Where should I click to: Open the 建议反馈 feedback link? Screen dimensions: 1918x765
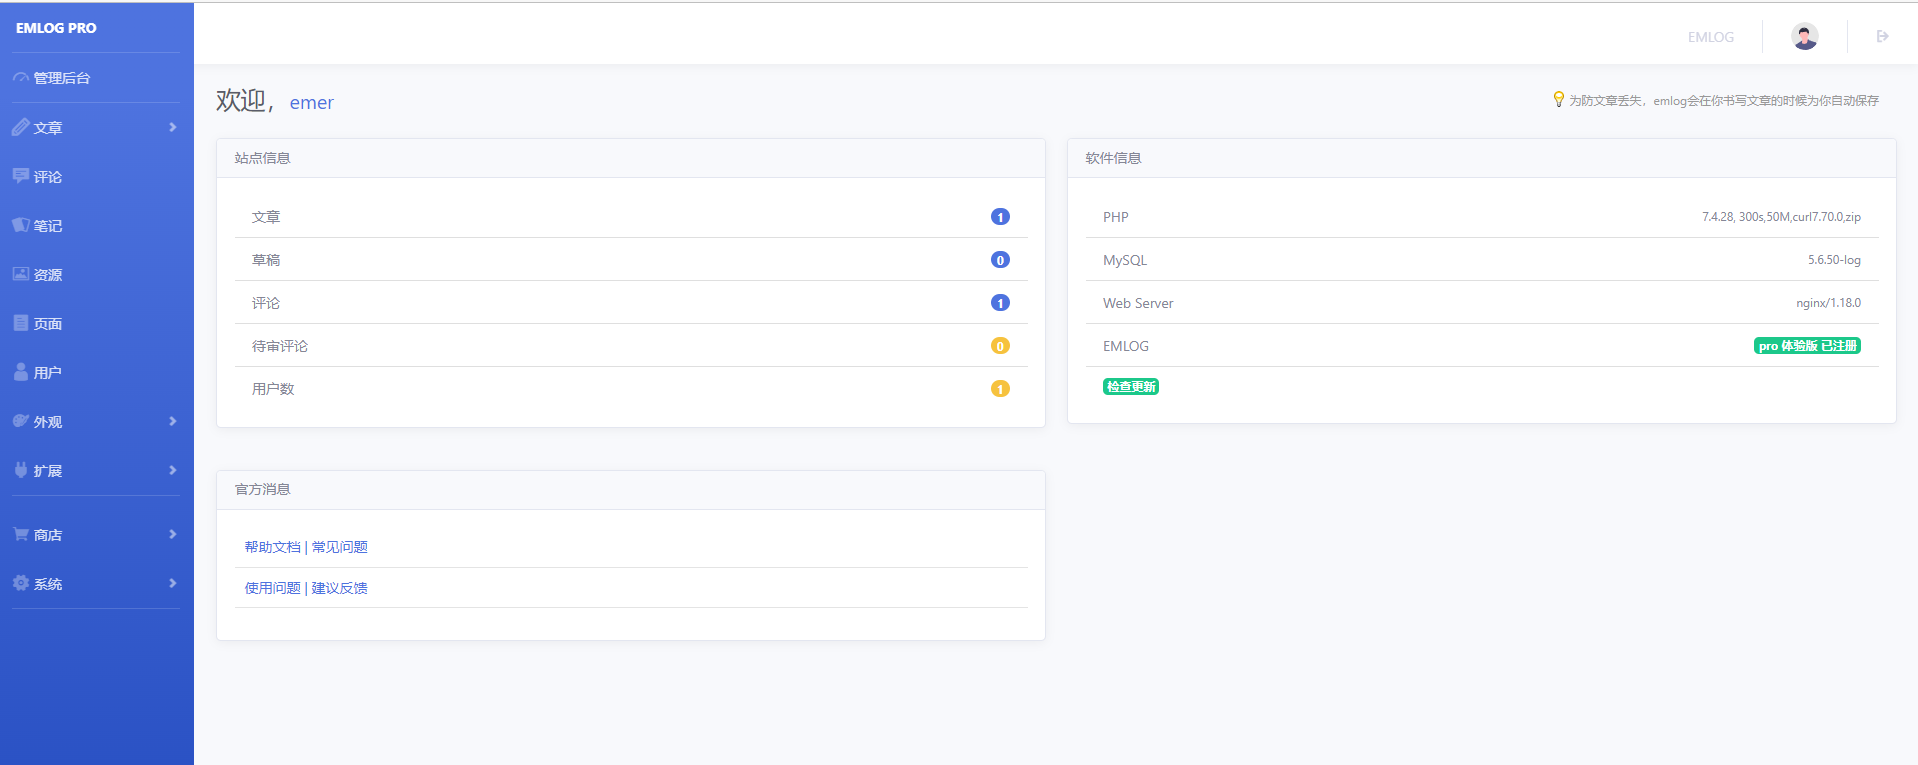(340, 588)
